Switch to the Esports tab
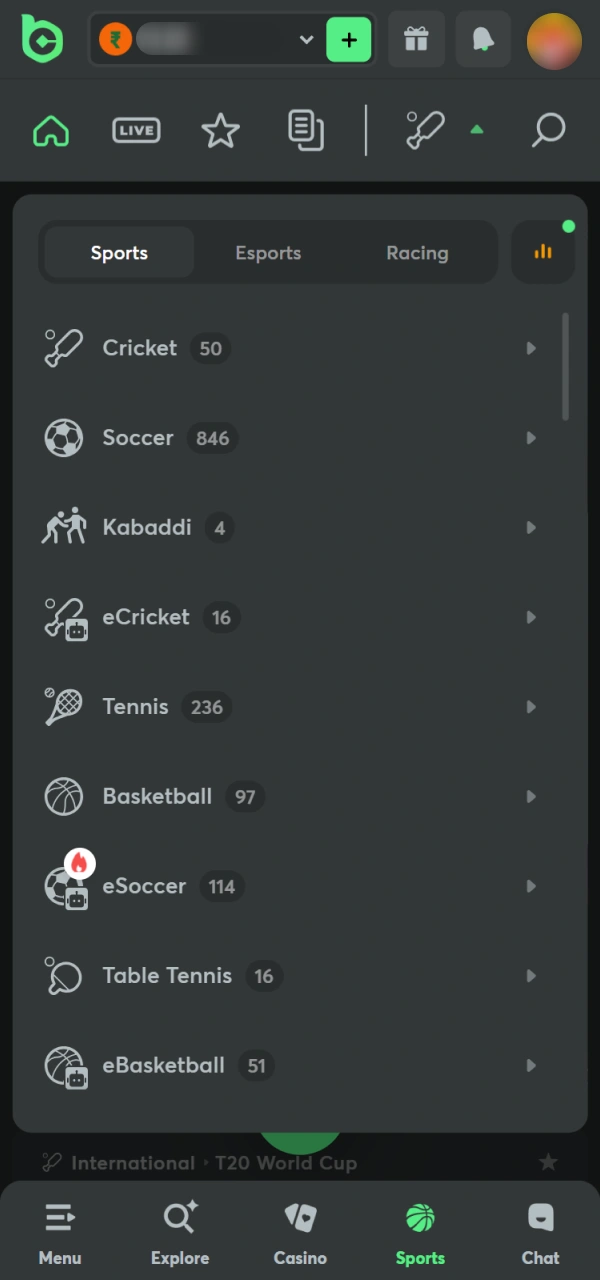Screen dimensions: 600x1280 coord(268,252)
